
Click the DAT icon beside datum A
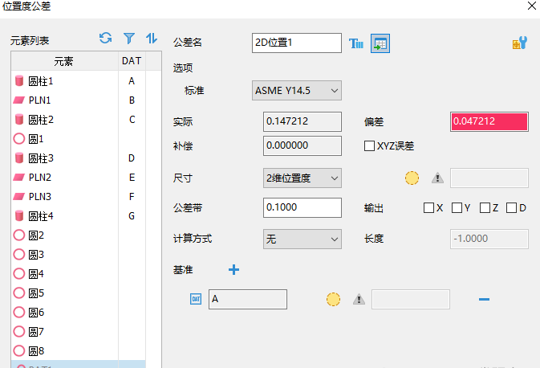coord(196,299)
